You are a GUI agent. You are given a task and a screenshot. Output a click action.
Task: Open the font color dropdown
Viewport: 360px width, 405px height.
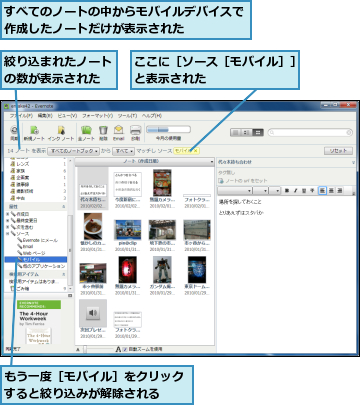pos(275,191)
